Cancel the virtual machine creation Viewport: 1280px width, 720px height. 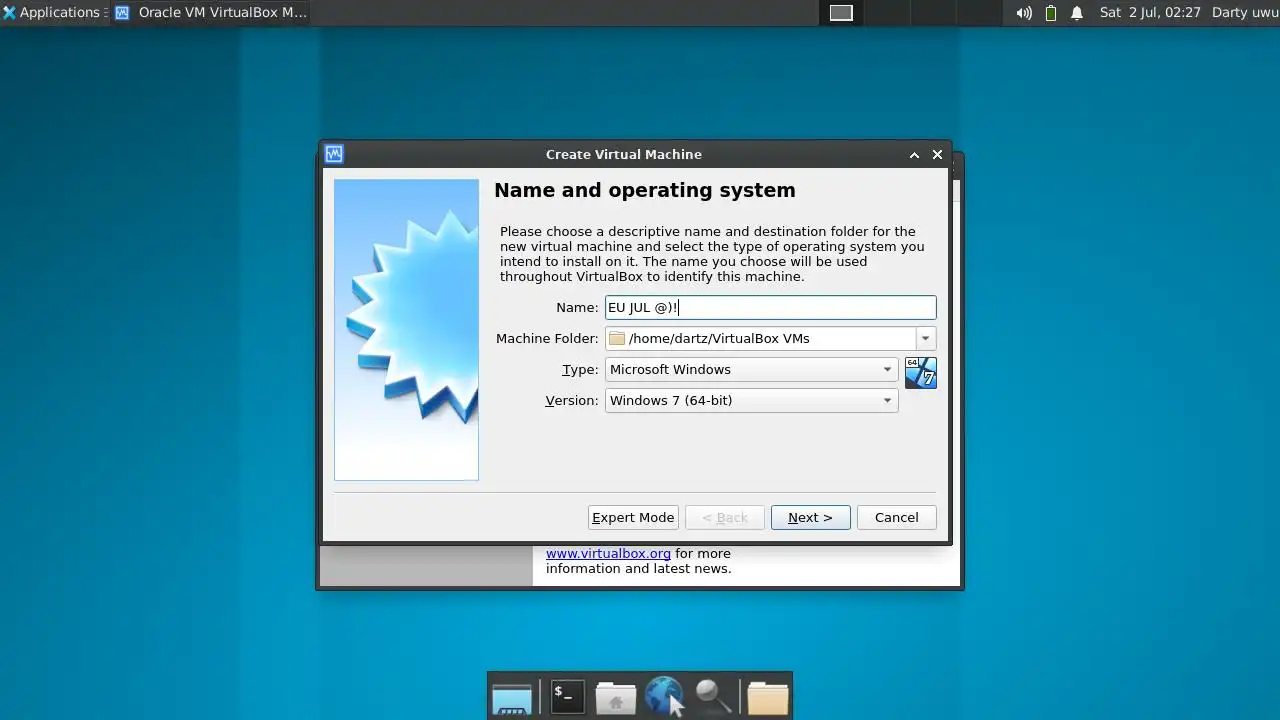[x=896, y=517]
